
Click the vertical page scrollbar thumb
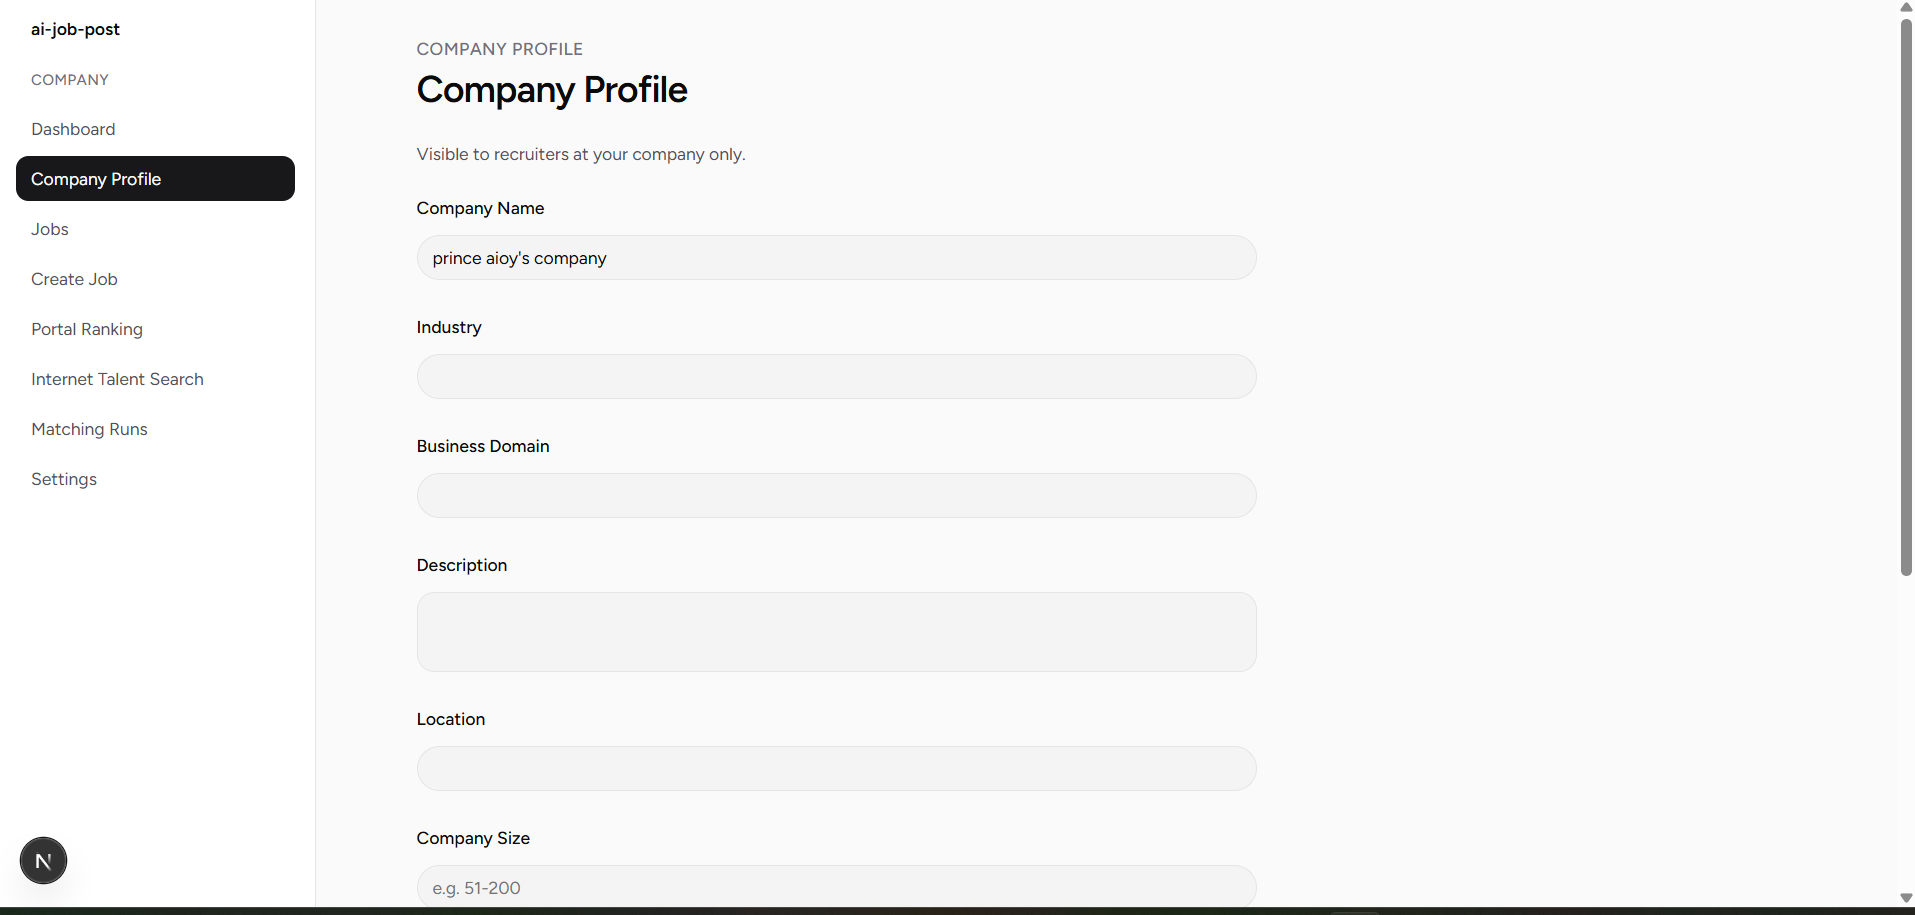(x=1906, y=297)
